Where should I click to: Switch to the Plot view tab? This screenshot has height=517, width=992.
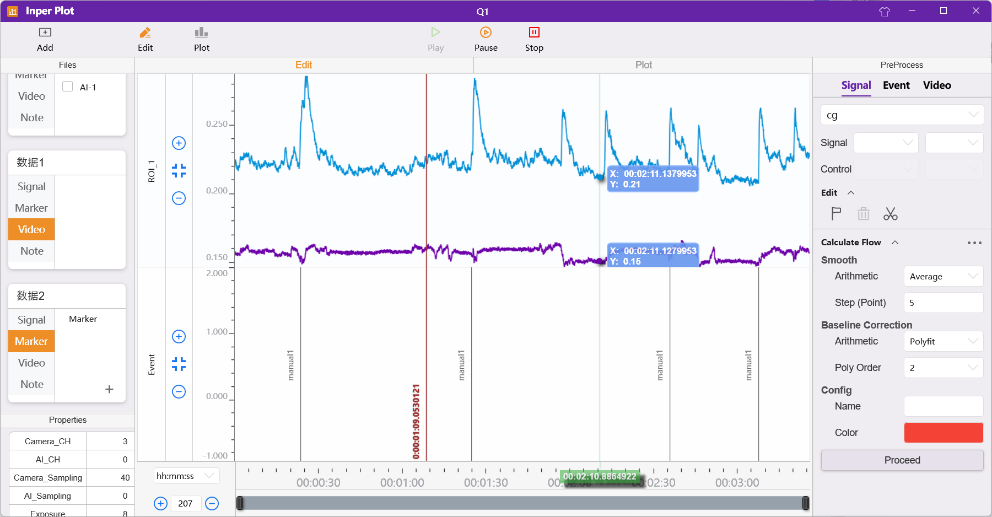(643, 65)
